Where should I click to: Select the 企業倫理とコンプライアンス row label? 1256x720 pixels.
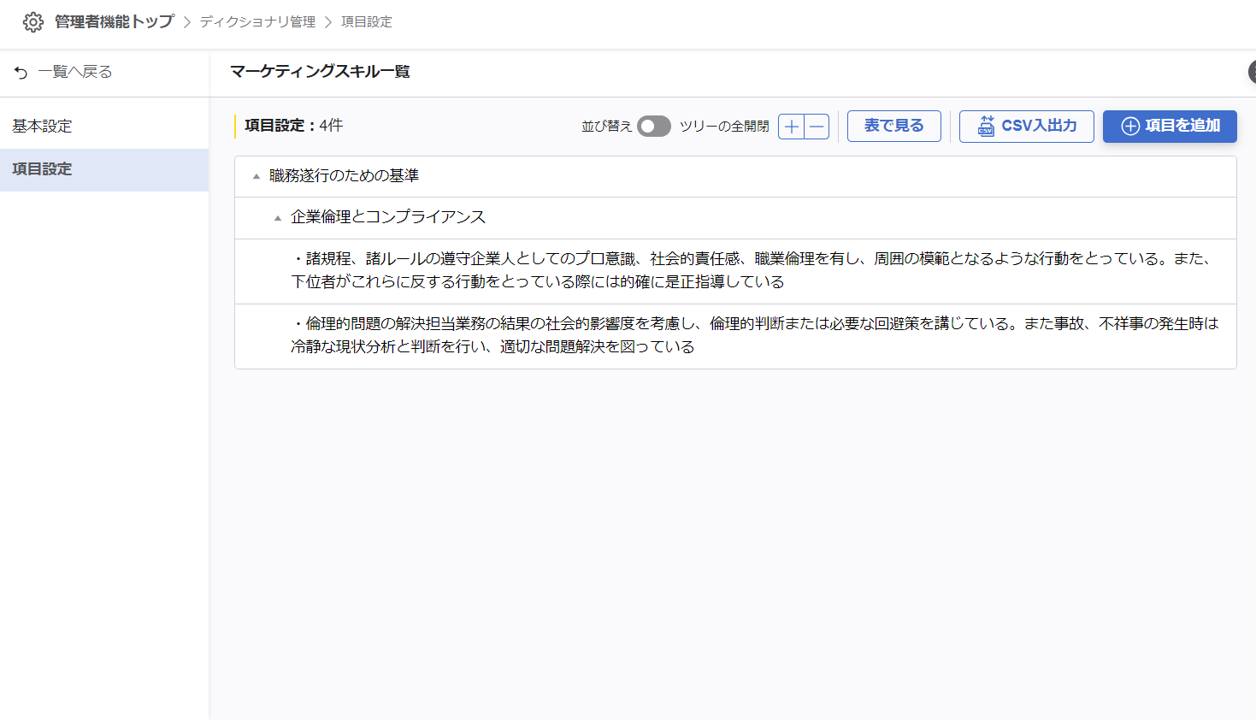[388, 217]
